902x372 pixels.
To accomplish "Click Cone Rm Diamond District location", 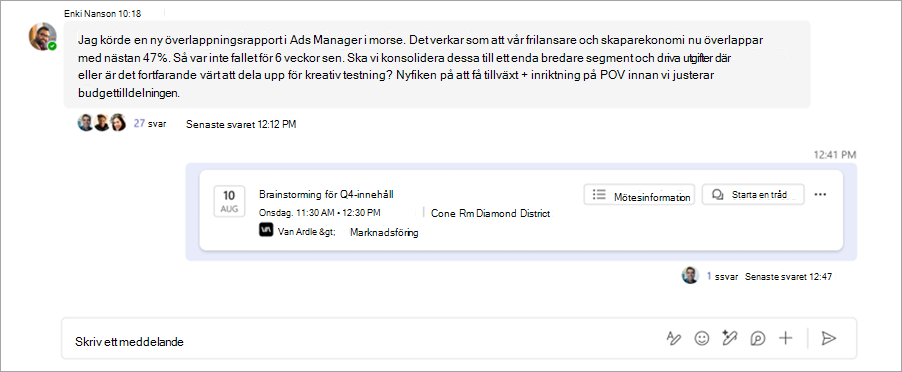I will (x=490, y=213).
